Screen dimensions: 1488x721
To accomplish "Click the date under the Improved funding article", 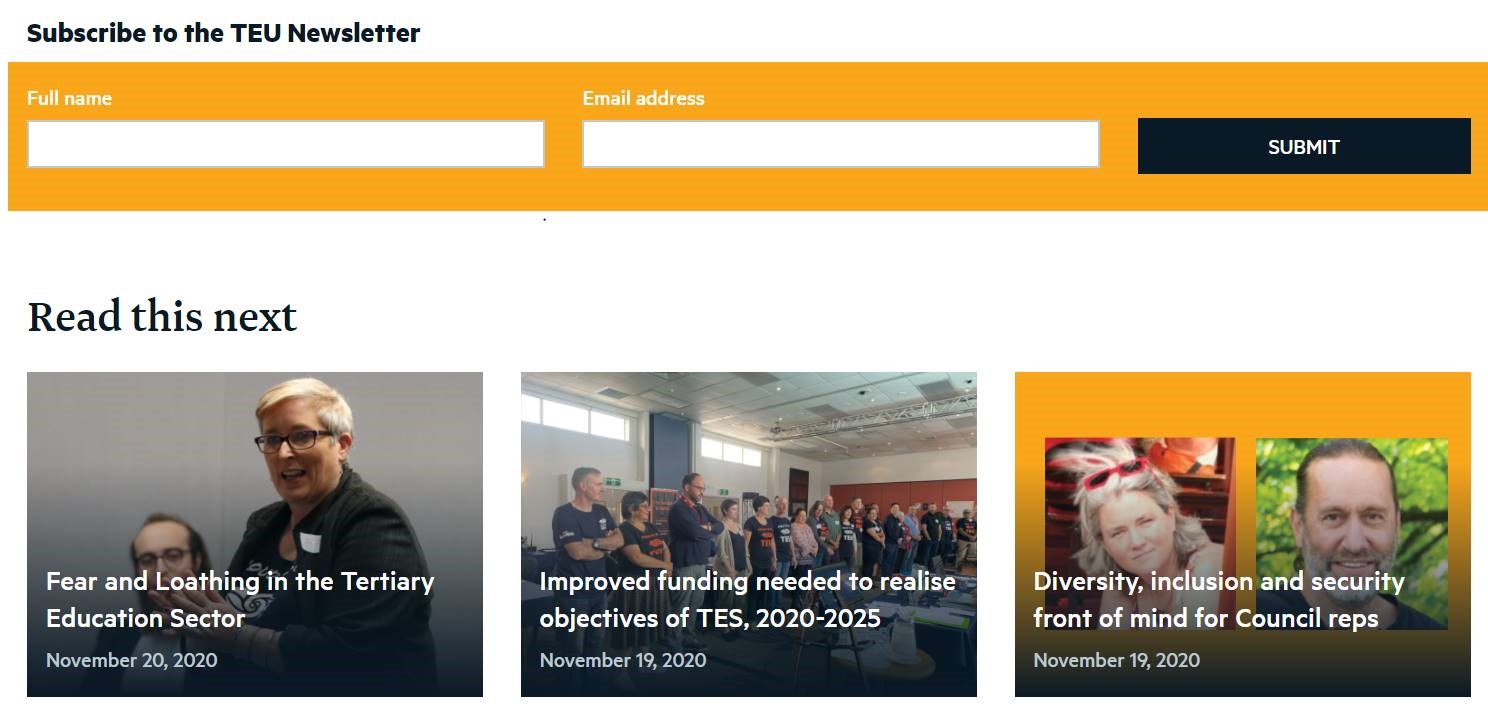I will click(x=623, y=660).
